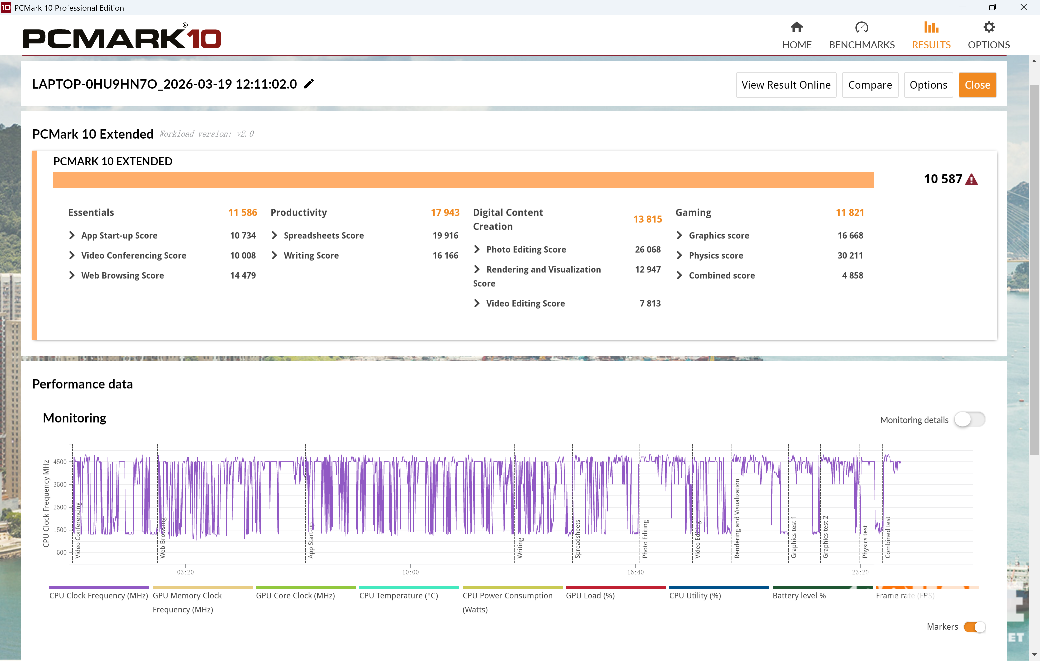This screenshot has width=1040, height=661.
Task: Click the Results bar chart icon
Action: tap(931, 27)
